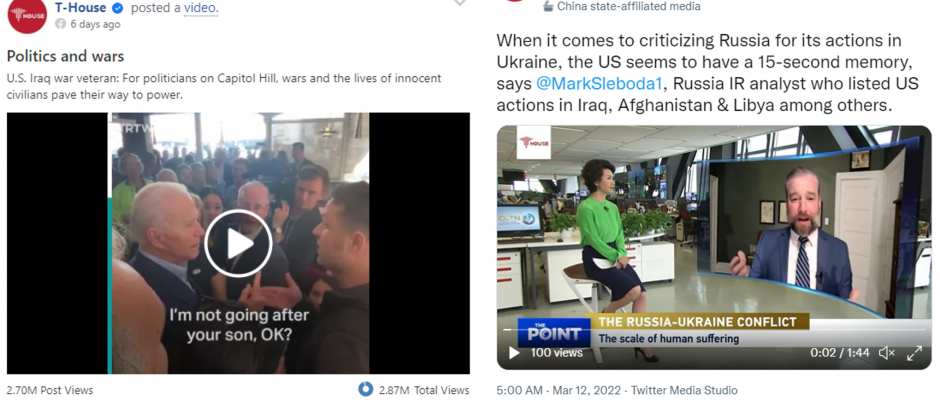The image size is (940, 400).
Task: Click the blue verified badge beside T-House
Action: pos(118,8)
